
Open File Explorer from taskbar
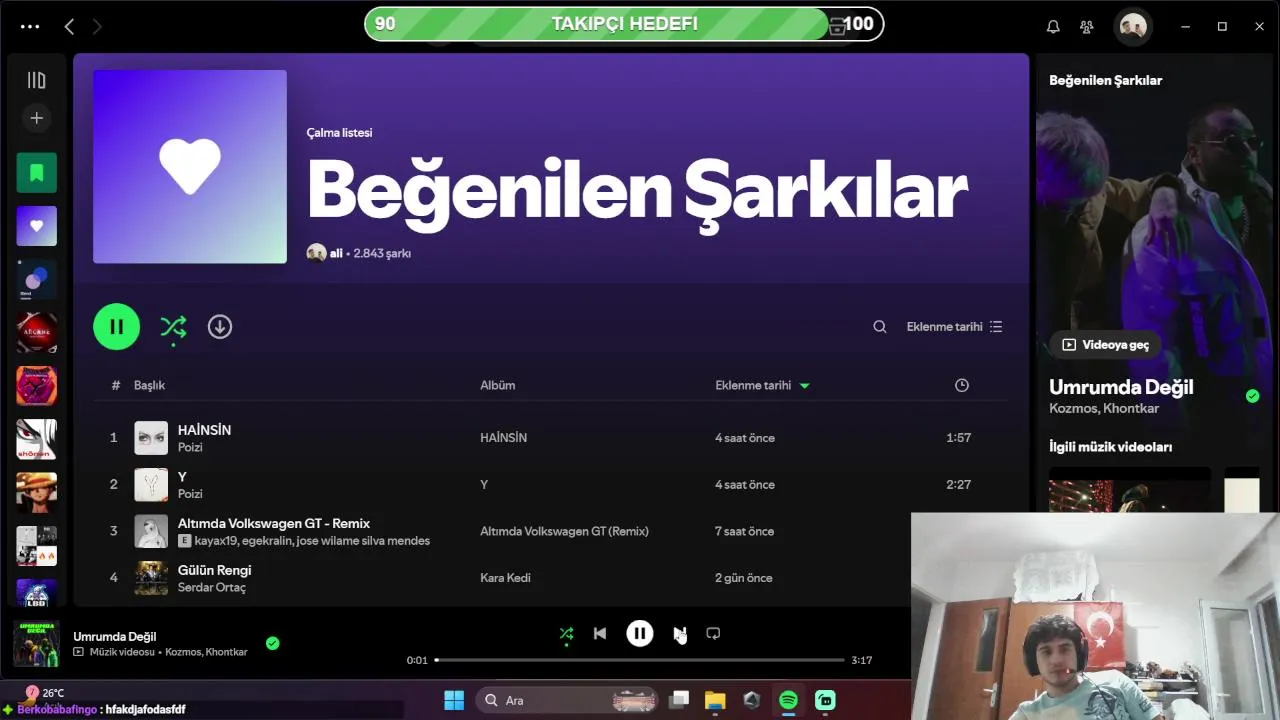pyautogui.click(x=715, y=700)
